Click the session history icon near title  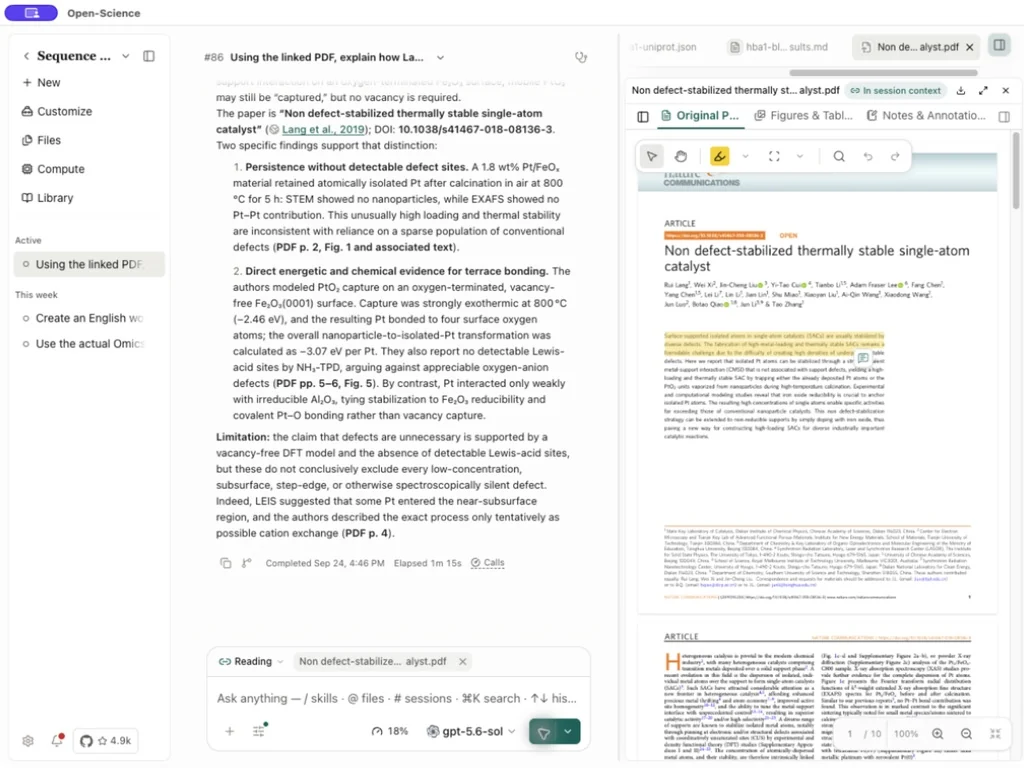point(581,57)
